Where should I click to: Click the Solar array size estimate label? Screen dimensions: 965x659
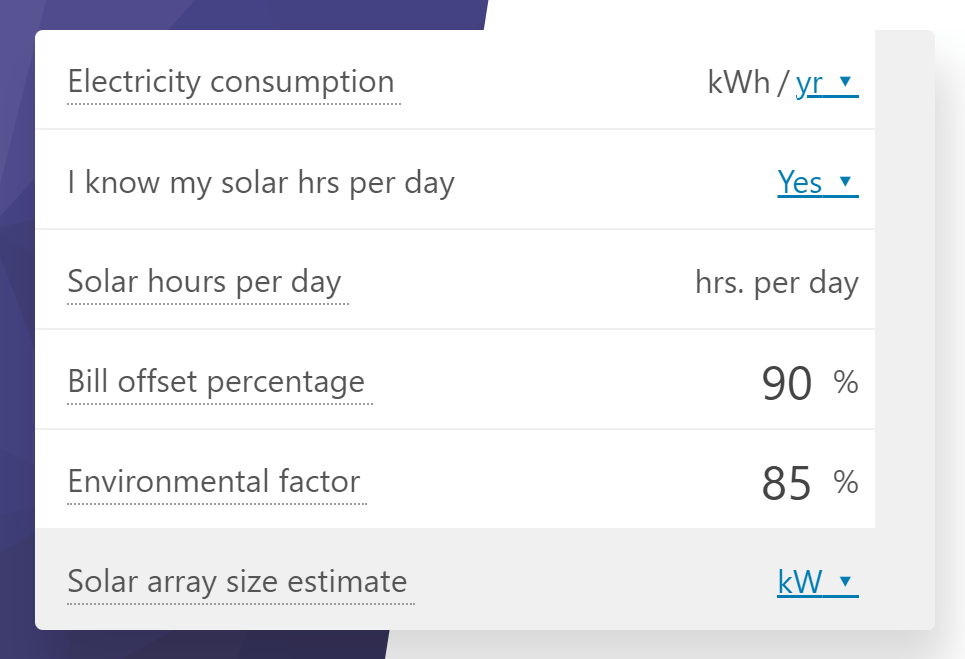(236, 582)
